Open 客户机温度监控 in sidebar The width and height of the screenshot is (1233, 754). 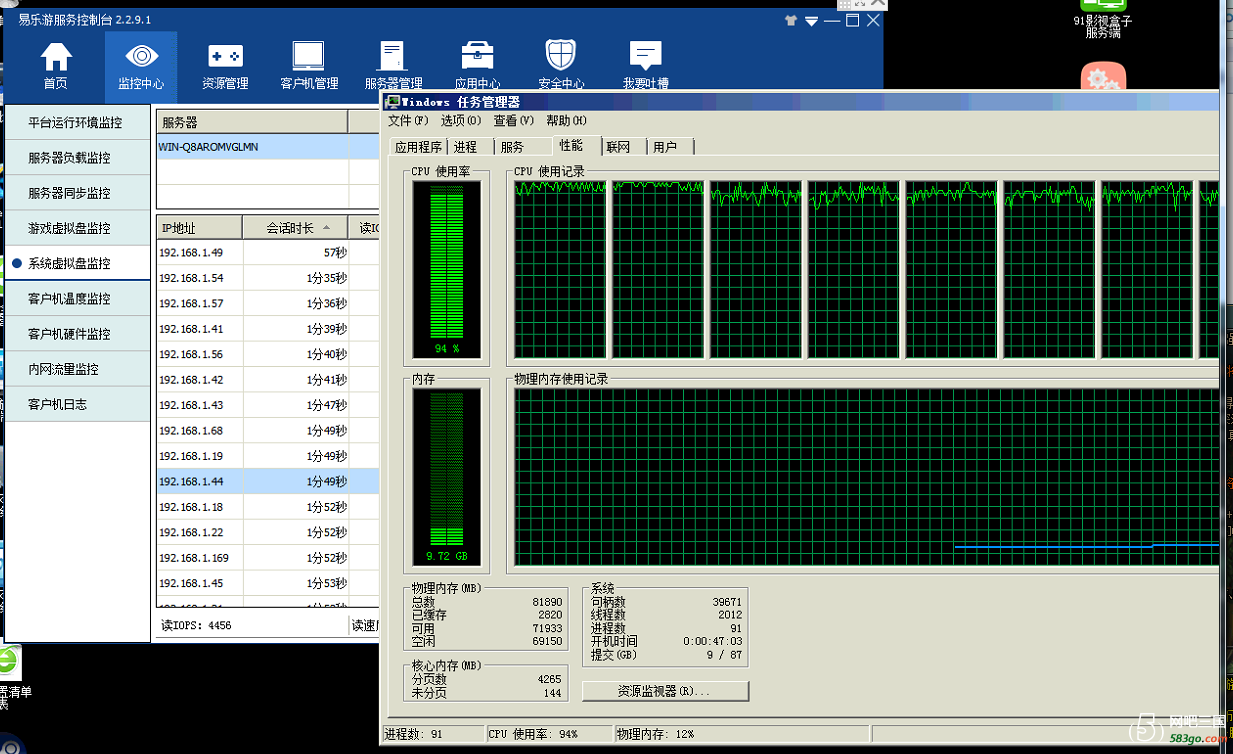[77, 299]
